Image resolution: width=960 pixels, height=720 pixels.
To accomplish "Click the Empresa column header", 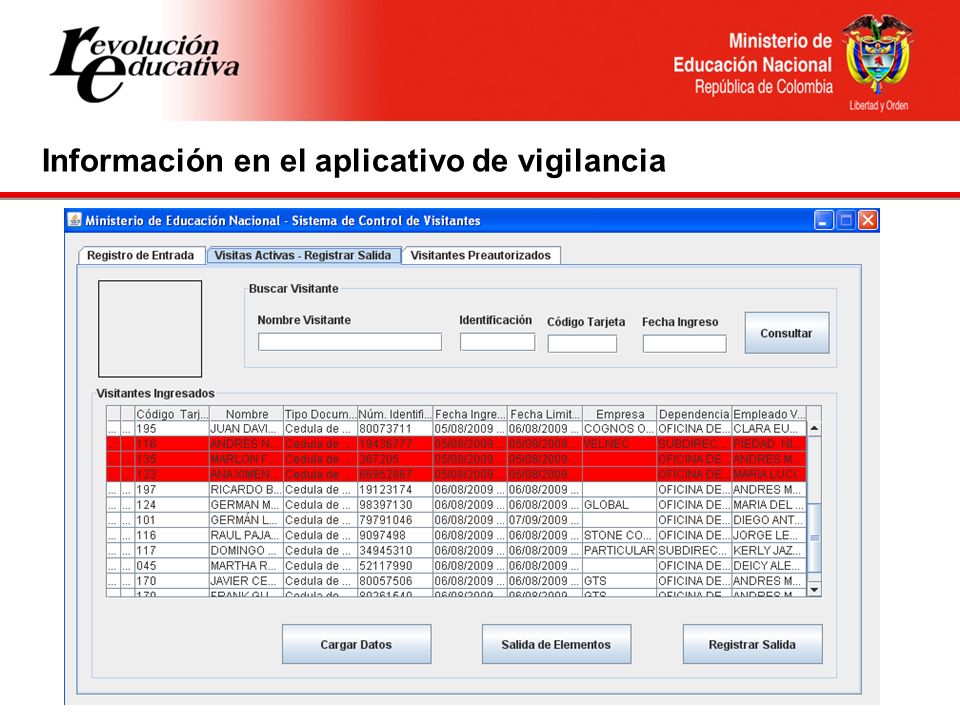I will click(x=620, y=414).
